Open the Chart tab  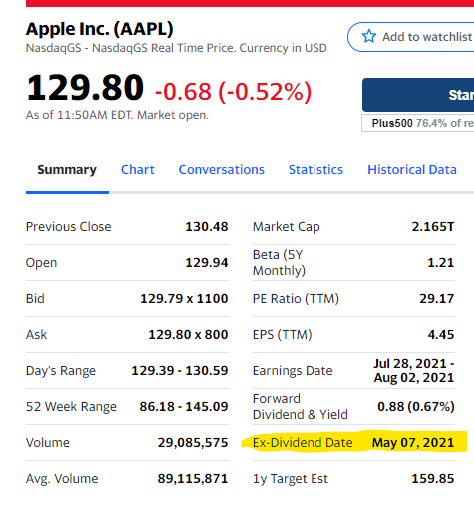tap(138, 170)
